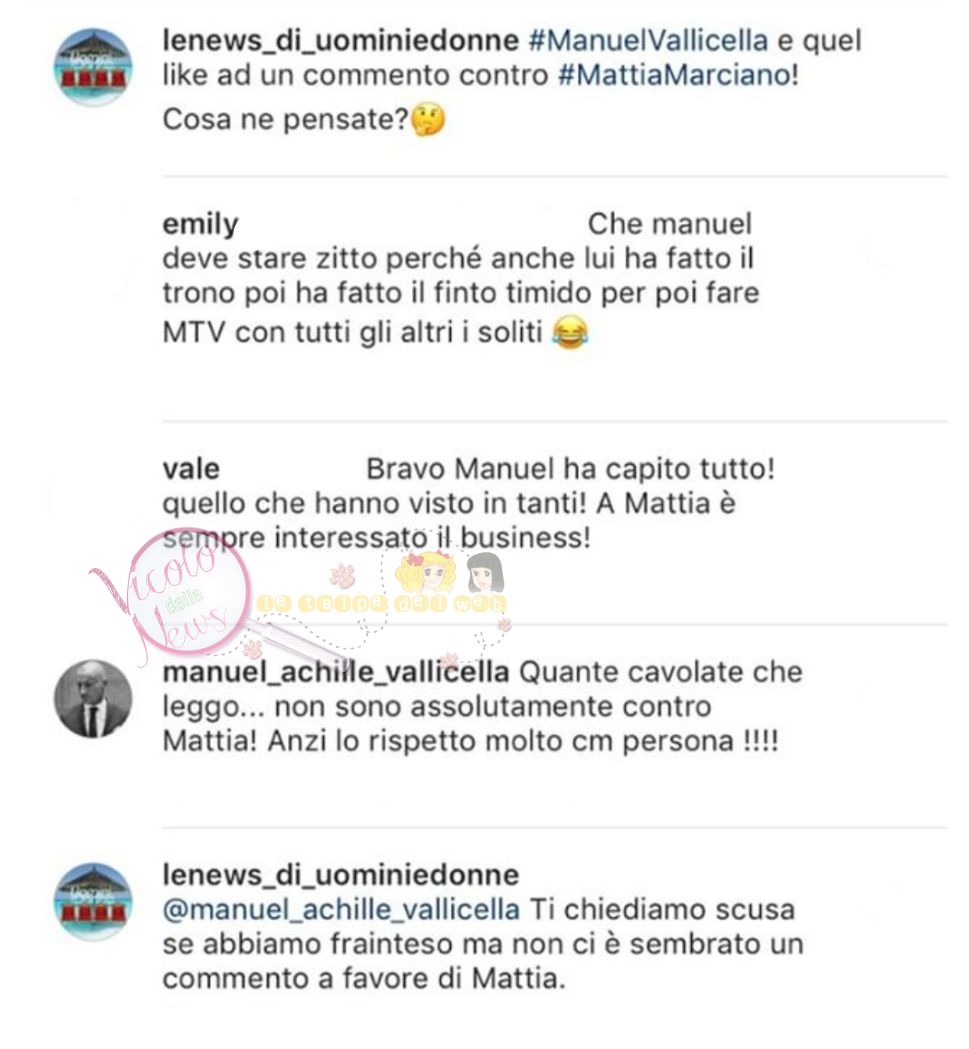Open the lenews_di_uominiedonne username in the caption
Screen dimensions: 969x1049
click(x=341, y=41)
